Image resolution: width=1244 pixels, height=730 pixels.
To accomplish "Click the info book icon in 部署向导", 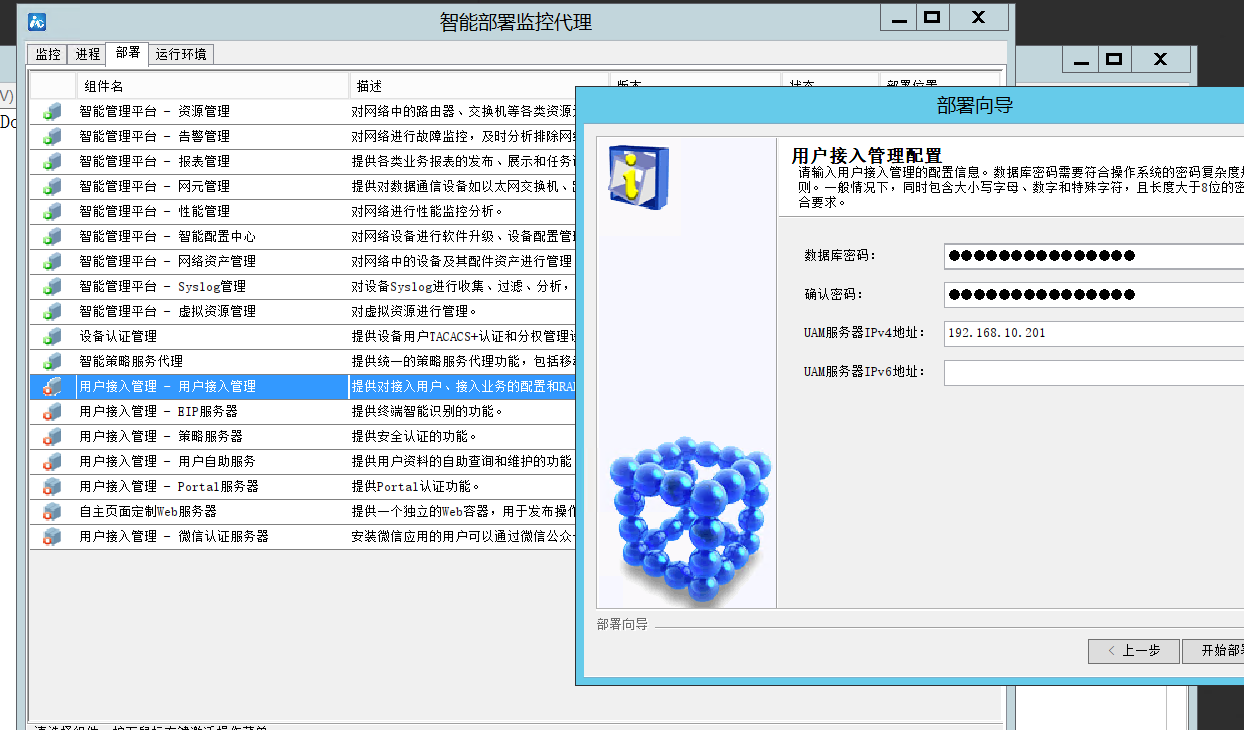I will coord(639,177).
